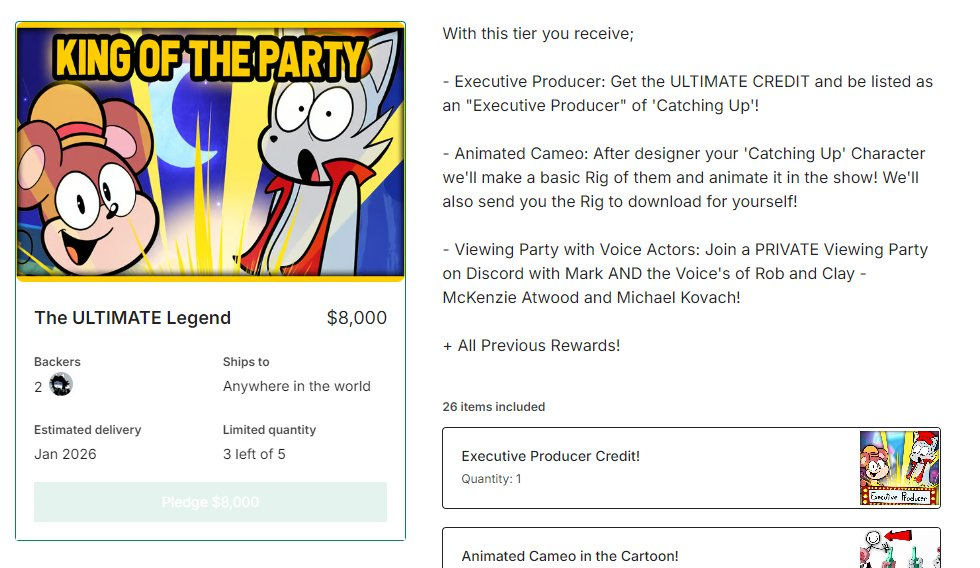Click the King of the Party banner image
This screenshot has width=980, height=568.
click(210, 151)
